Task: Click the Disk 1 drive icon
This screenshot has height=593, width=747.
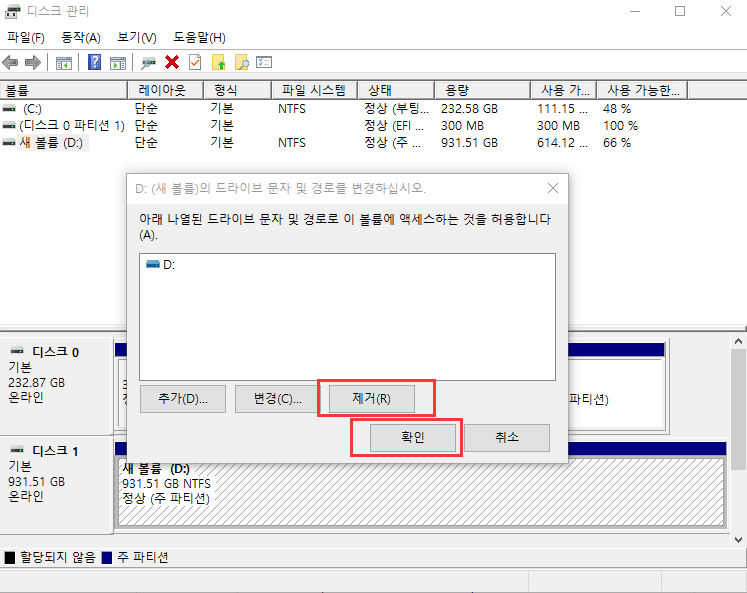Action: tap(17, 450)
